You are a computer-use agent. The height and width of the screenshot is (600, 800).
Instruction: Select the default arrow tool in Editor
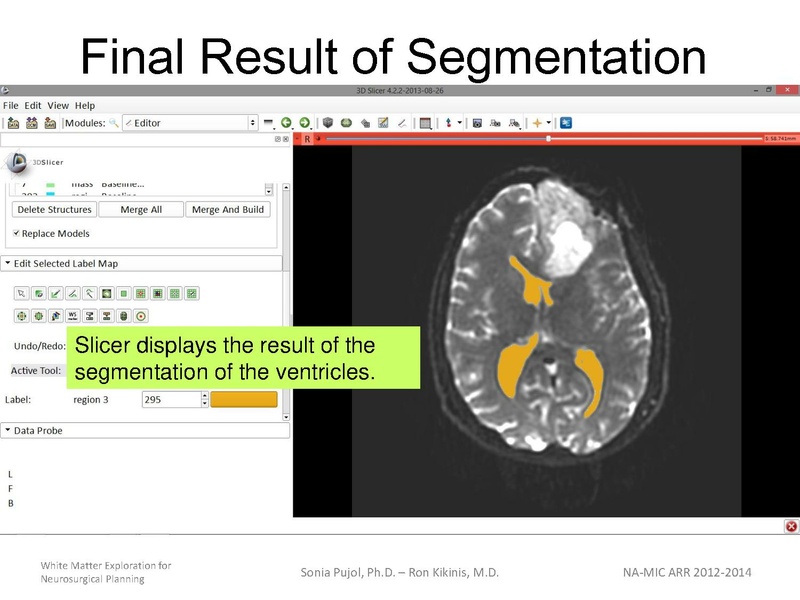pyautogui.click(x=19, y=293)
